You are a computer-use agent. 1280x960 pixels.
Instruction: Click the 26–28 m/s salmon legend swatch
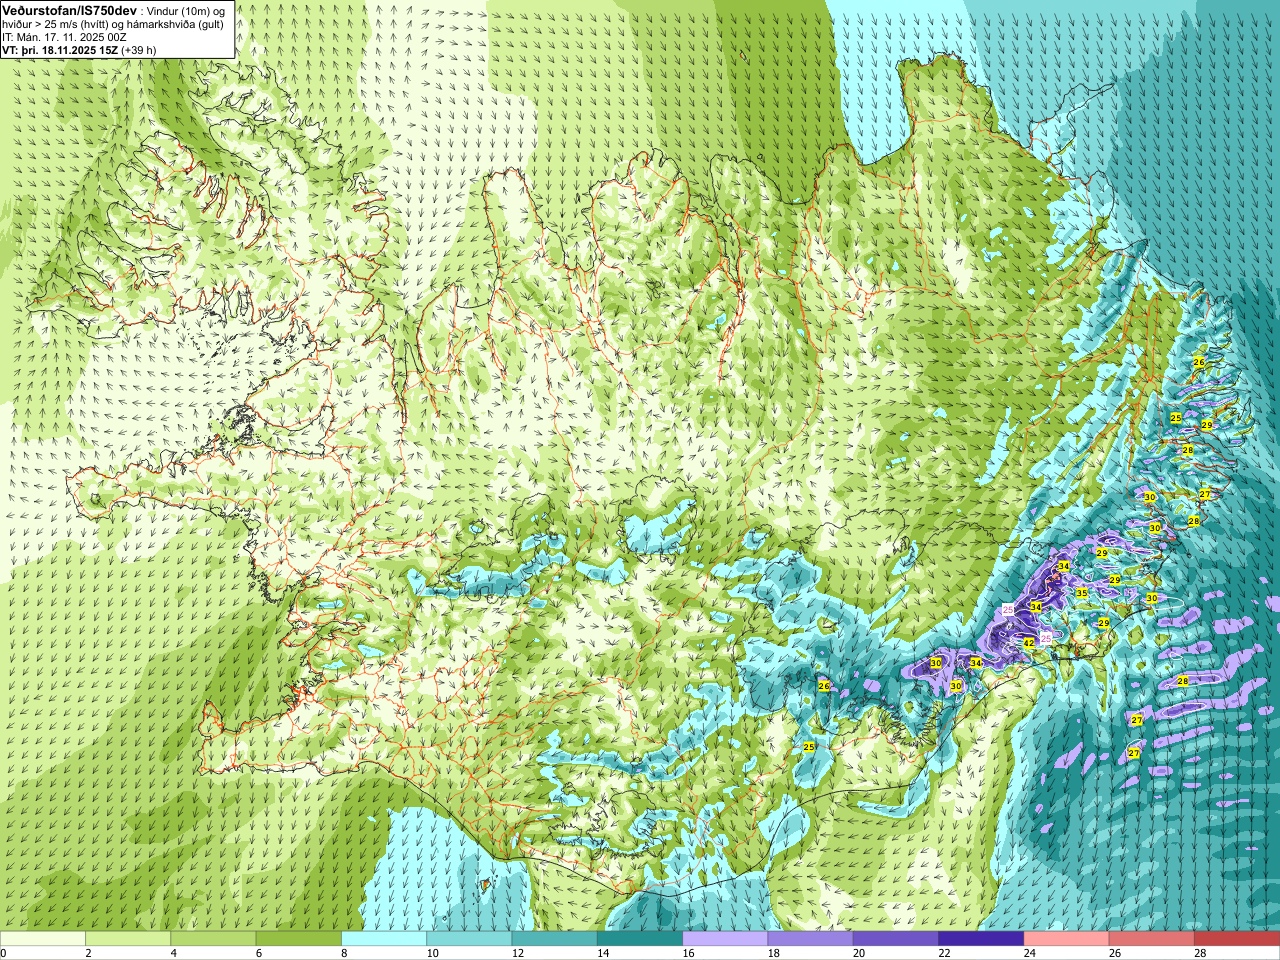pyautogui.click(x=1152, y=939)
